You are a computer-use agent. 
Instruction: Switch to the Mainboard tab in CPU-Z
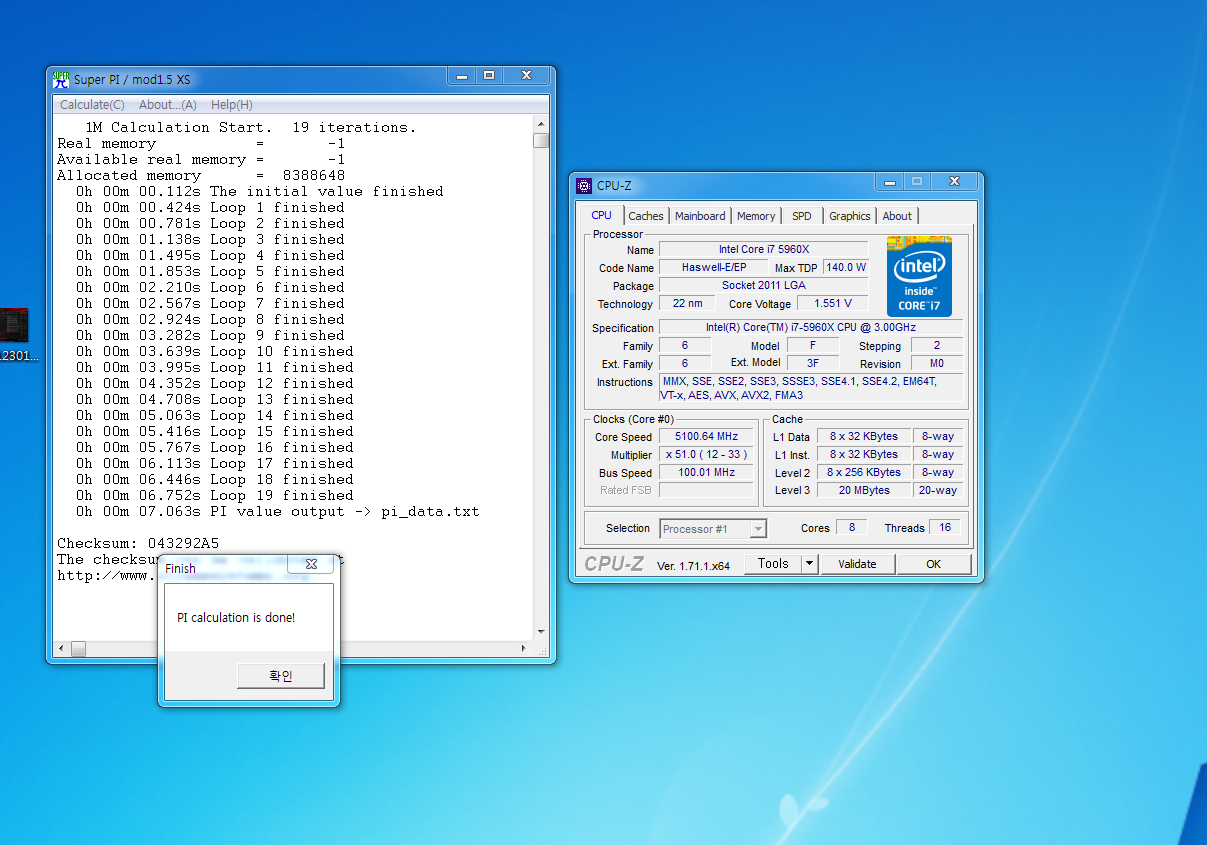[x=700, y=216]
